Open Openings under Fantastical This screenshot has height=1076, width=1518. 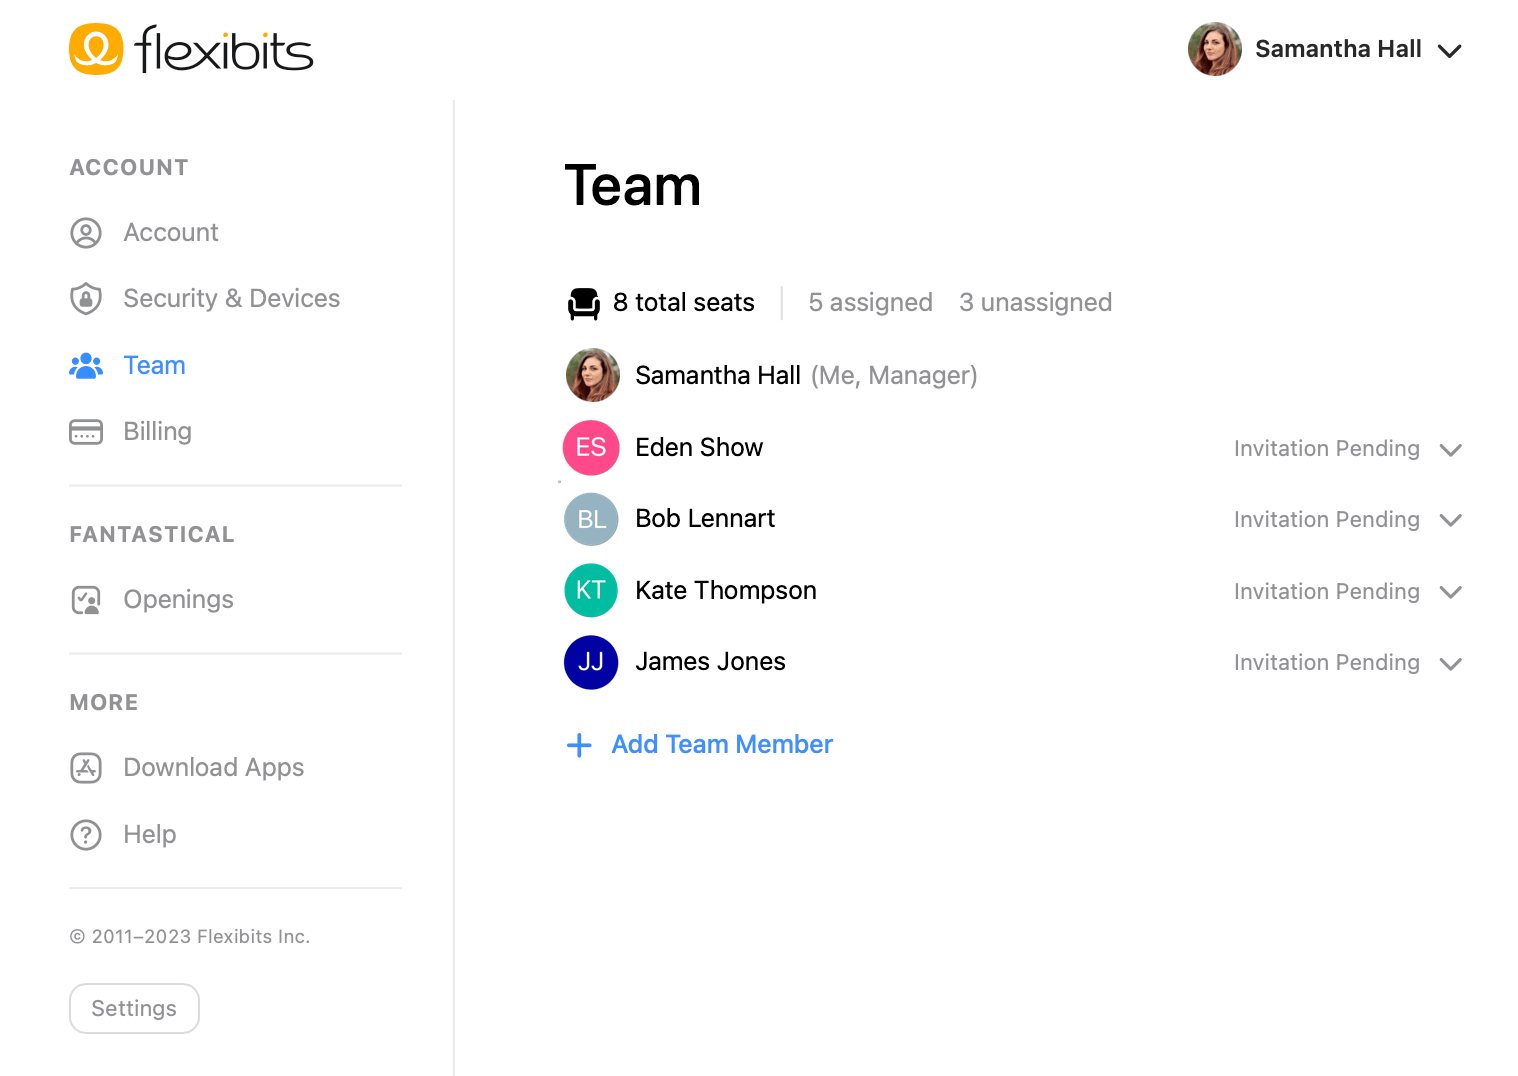pos(178,600)
